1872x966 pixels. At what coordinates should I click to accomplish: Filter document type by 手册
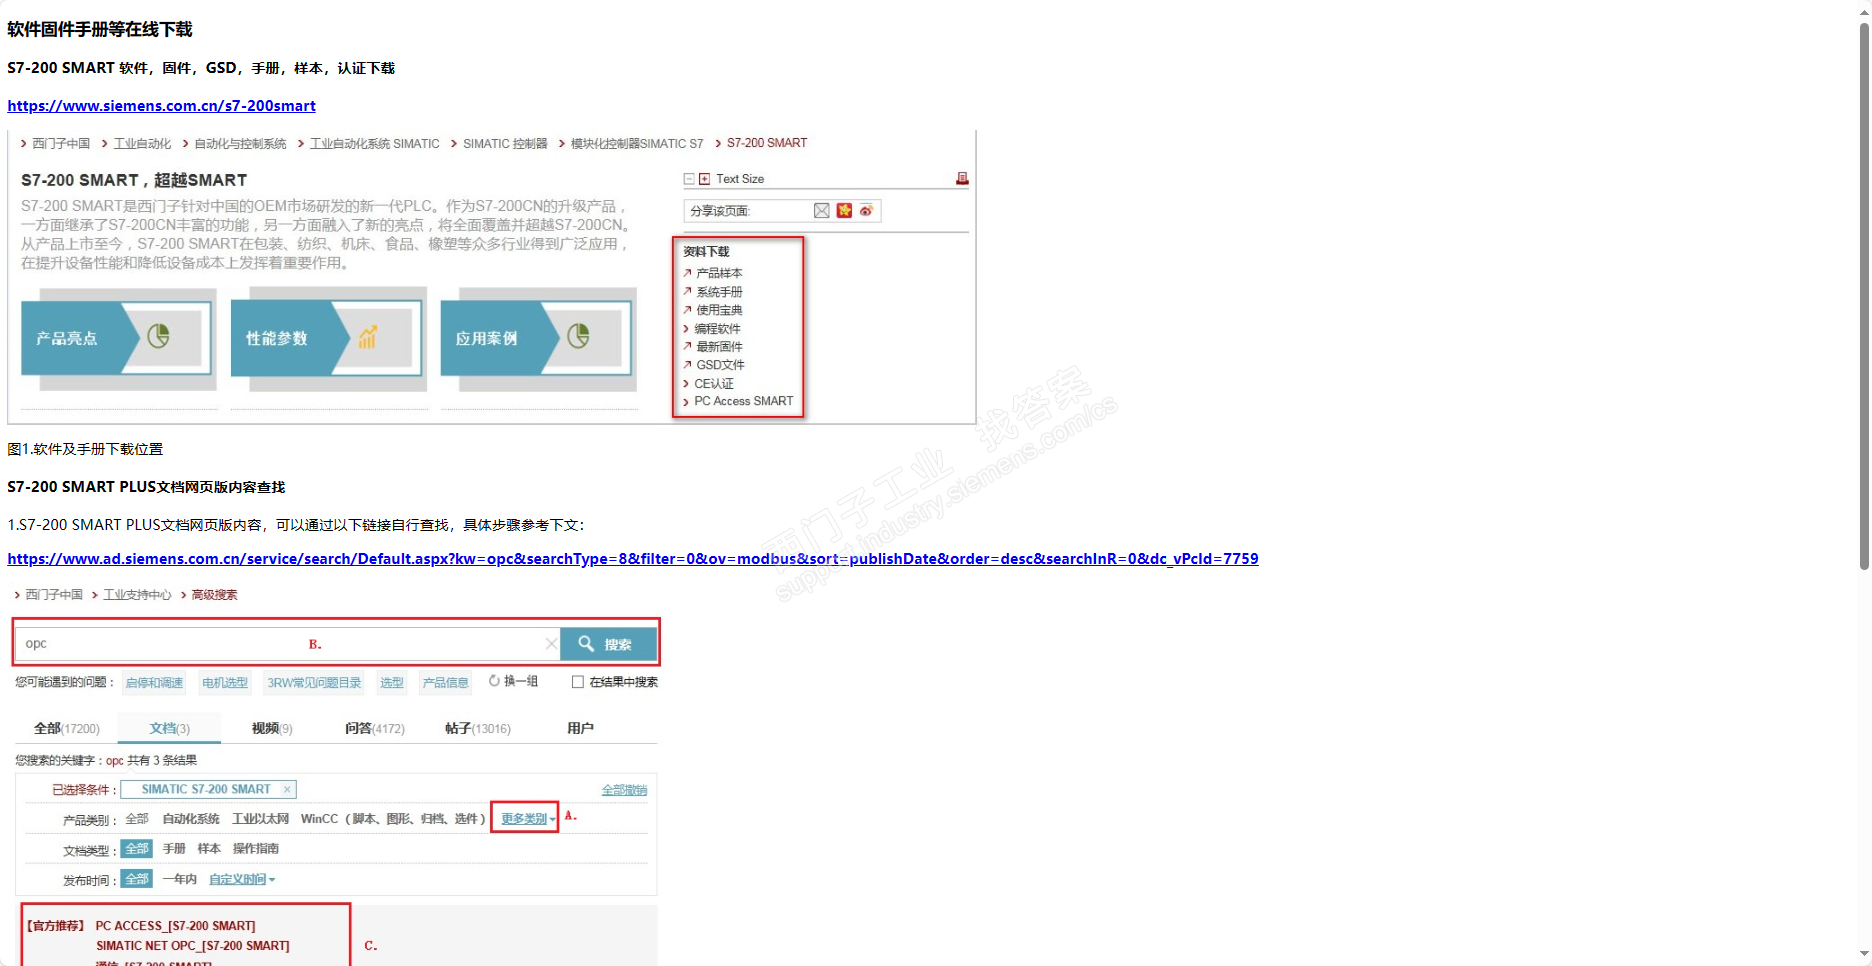174,849
